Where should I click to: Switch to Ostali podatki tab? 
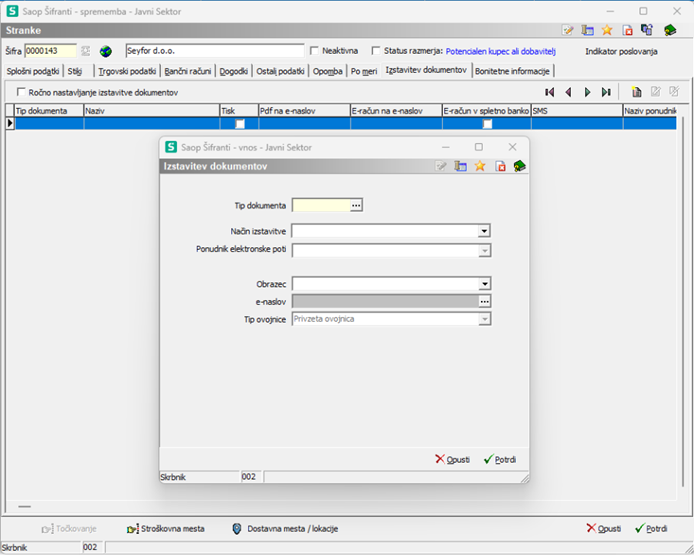pyautogui.click(x=280, y=71)
